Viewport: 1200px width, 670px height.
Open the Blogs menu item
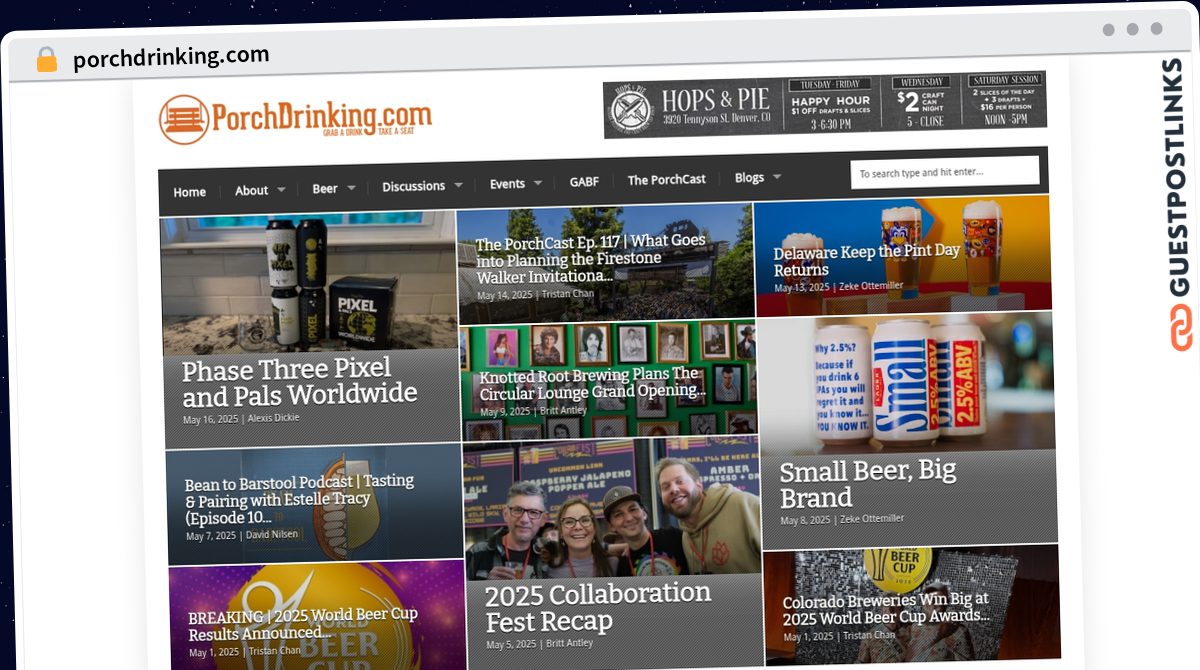tap(749, 178)
